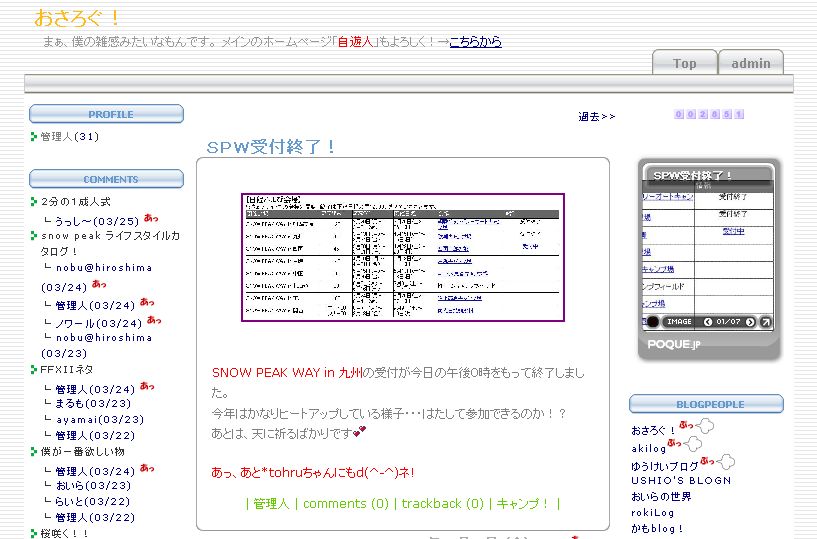Click the red あっ badge next to うっし〜(03/25)

tap(151, 217)
